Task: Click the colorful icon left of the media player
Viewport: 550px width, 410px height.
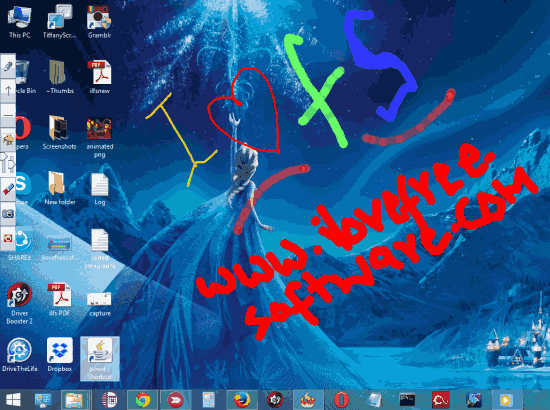Action: point(474,400)
